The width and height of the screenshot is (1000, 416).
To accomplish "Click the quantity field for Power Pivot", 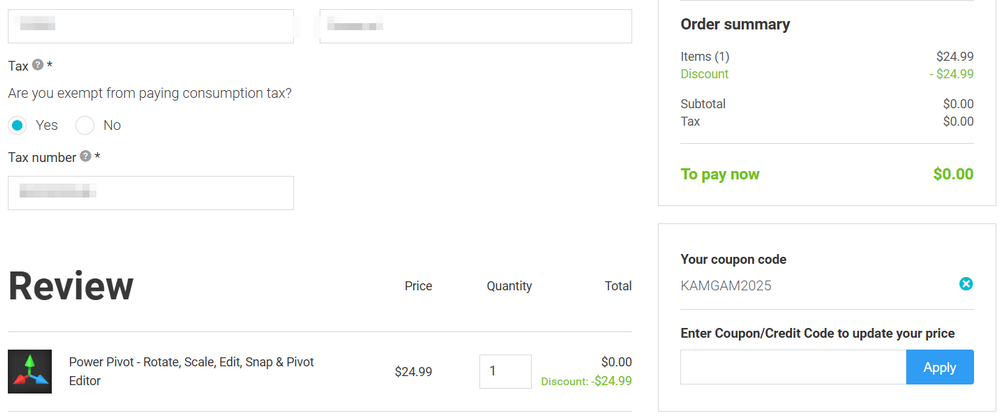I will [505, 372].
